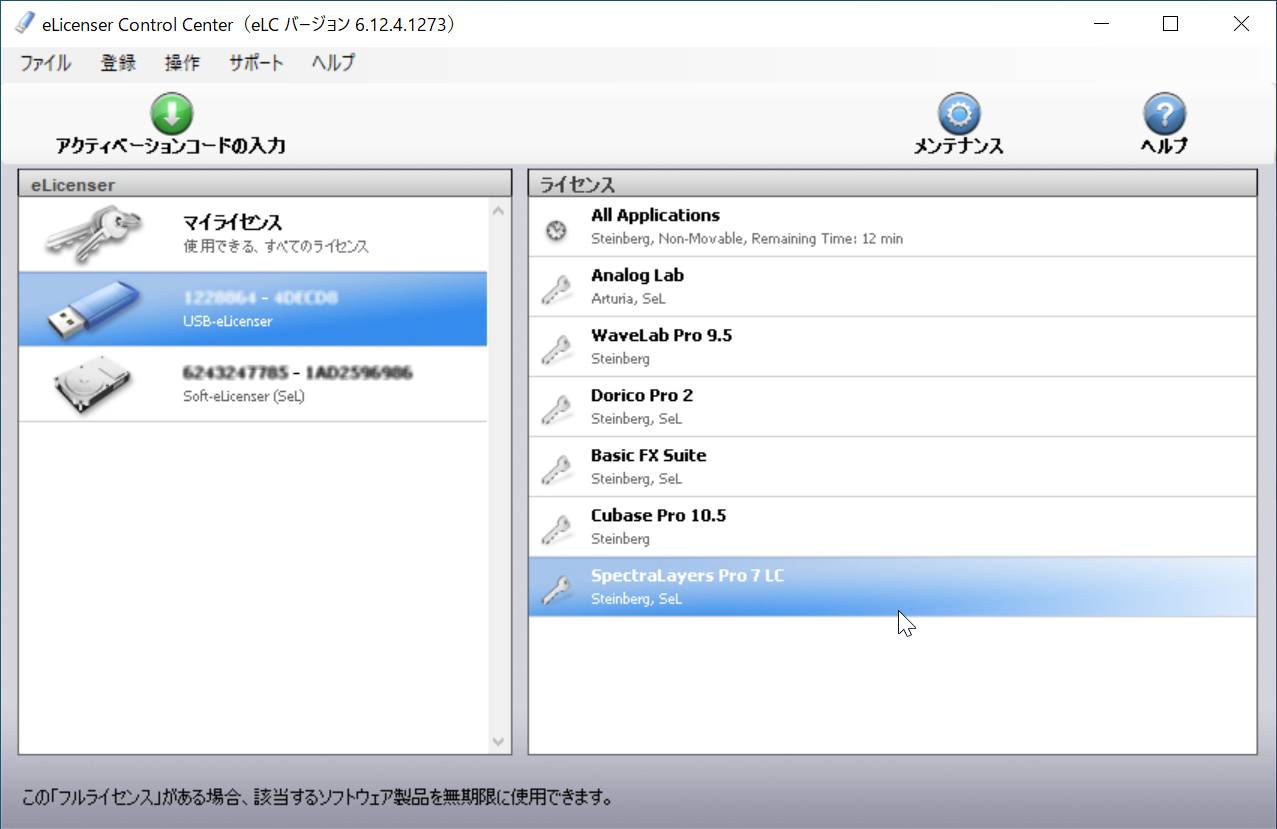
Task: Open the 登録 menu
Action: tap(118, 63)
